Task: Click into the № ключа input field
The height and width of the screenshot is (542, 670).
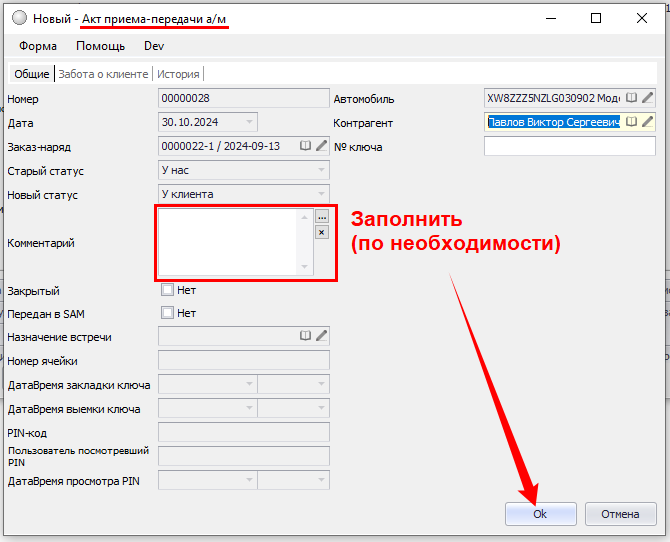Action: pos(568,147)
